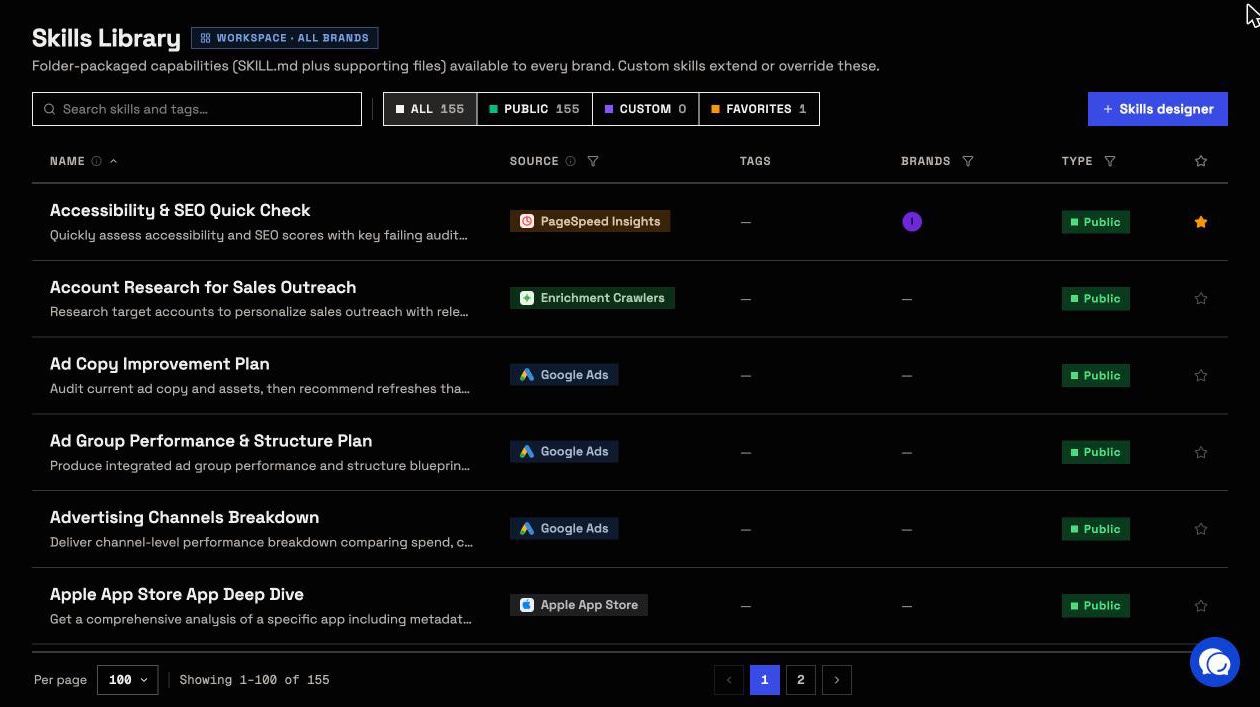Click Google Ads badge in Advertising Channels row
This screenshot has height=707, width=1260.
(564, 528)
